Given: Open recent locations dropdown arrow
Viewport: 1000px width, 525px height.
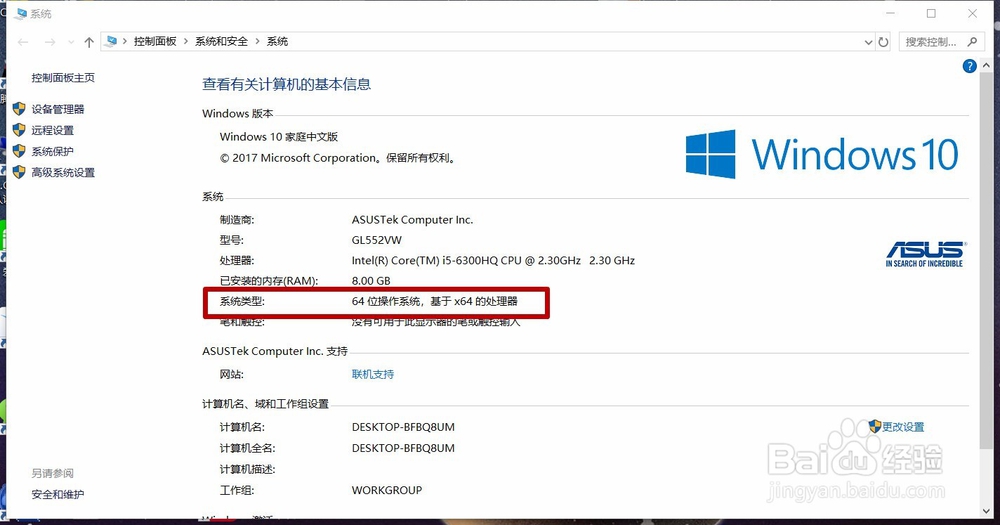Looking at the screenshot, I should tap(70, 42).
